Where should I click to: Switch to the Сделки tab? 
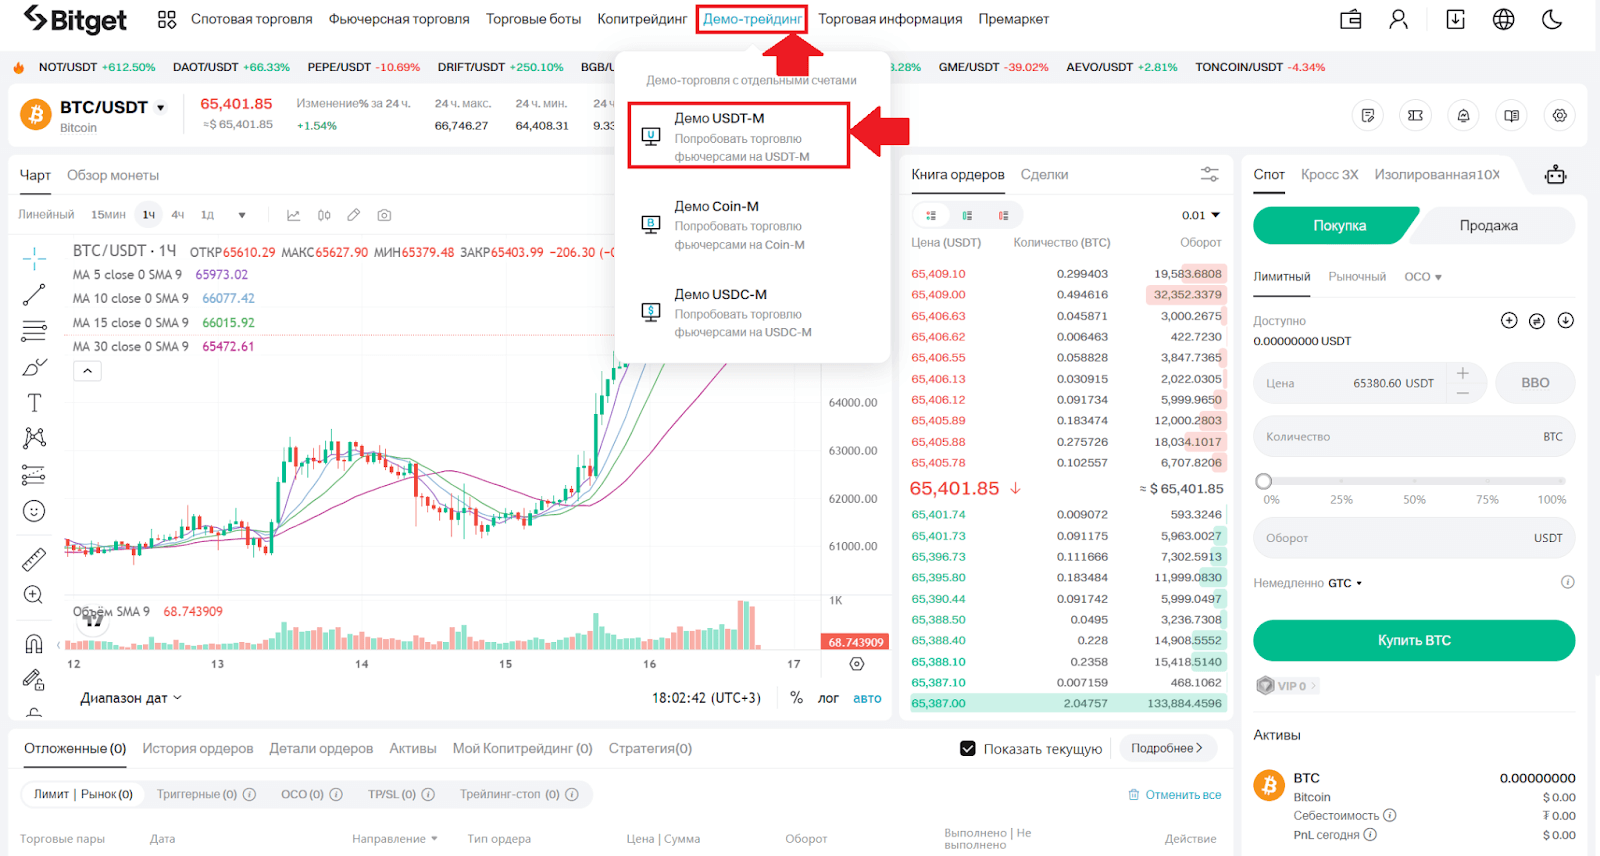click(1044, 175)
